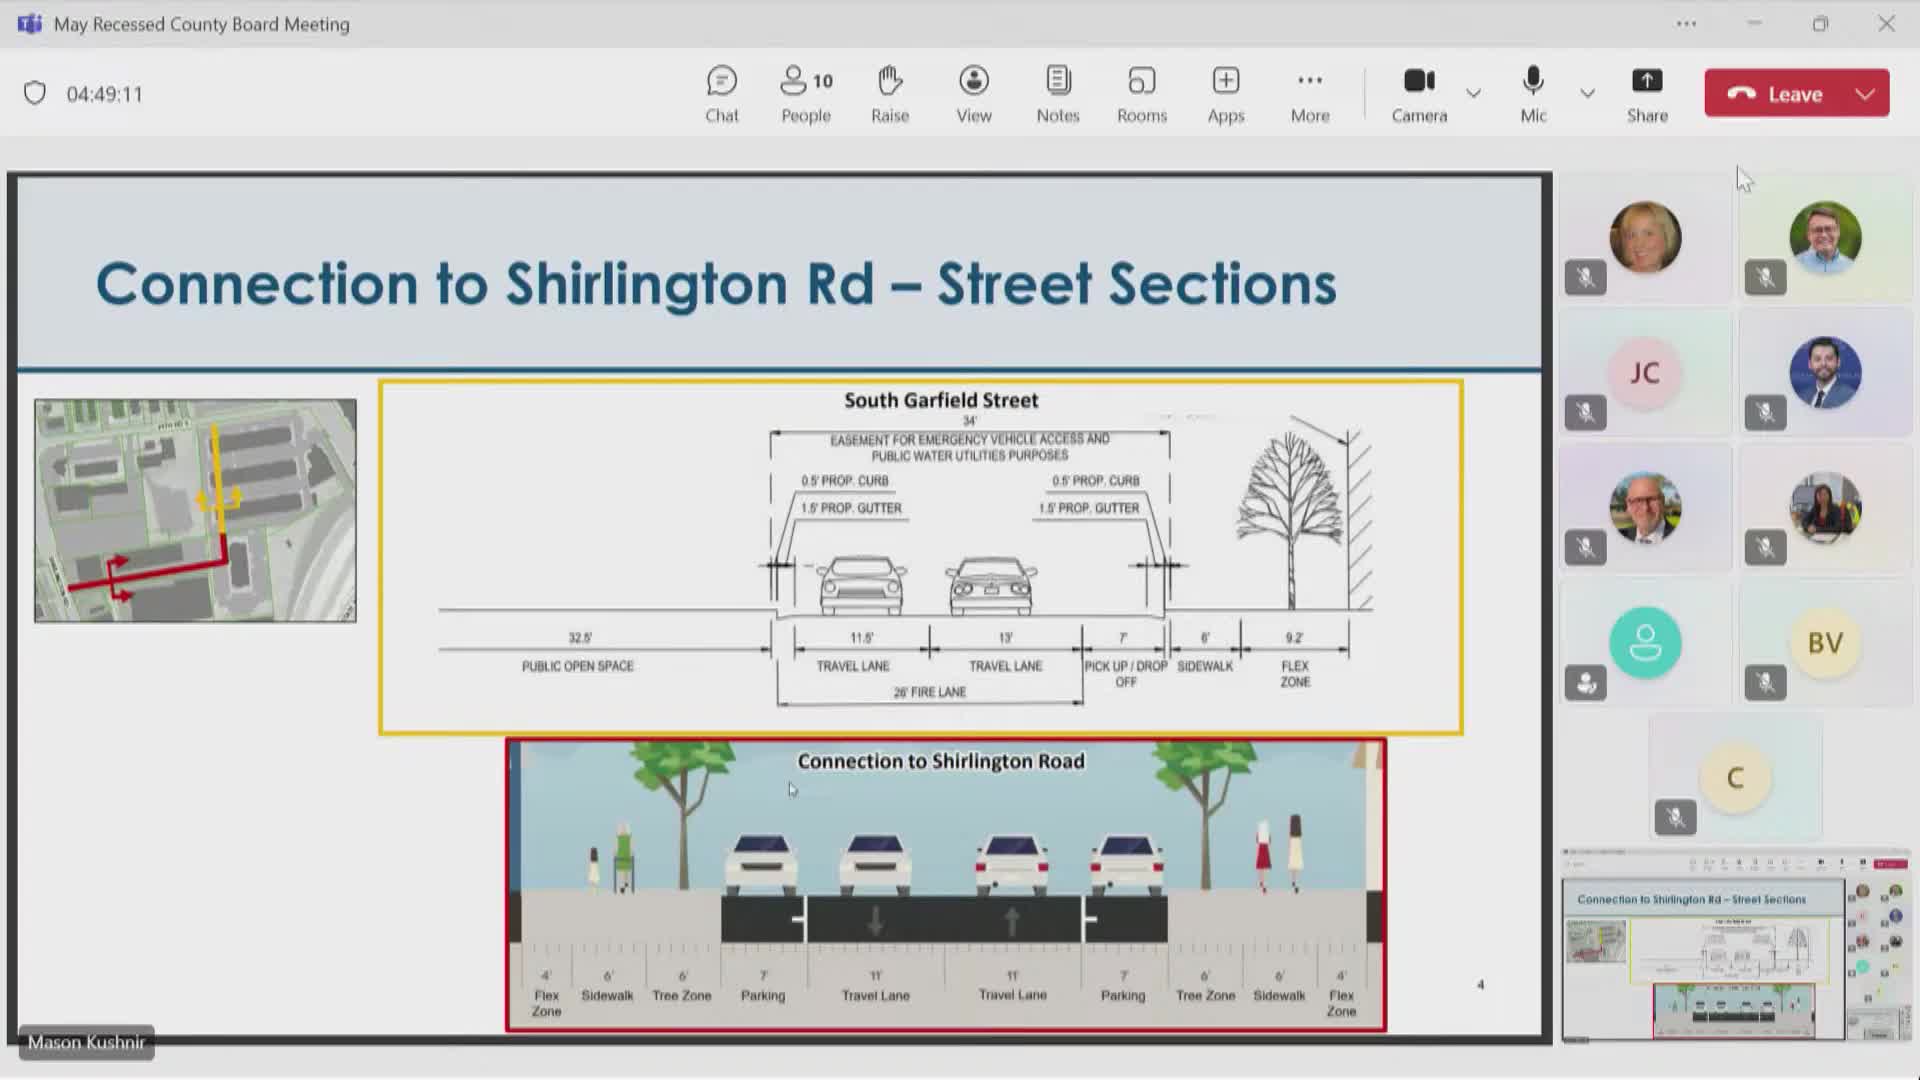The width and height of the screenshot is (1920, 1080).
Task: Expand Camera device options arrow
Action: click(x=1473, y=93)
